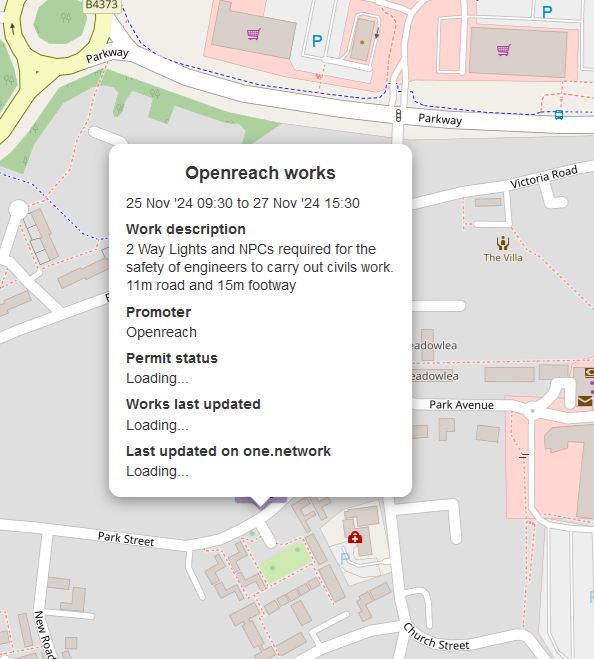The image size is (594, 659).
Task: Select the 'Loading...' value under Permit status
Action: [x=157, y=379]
